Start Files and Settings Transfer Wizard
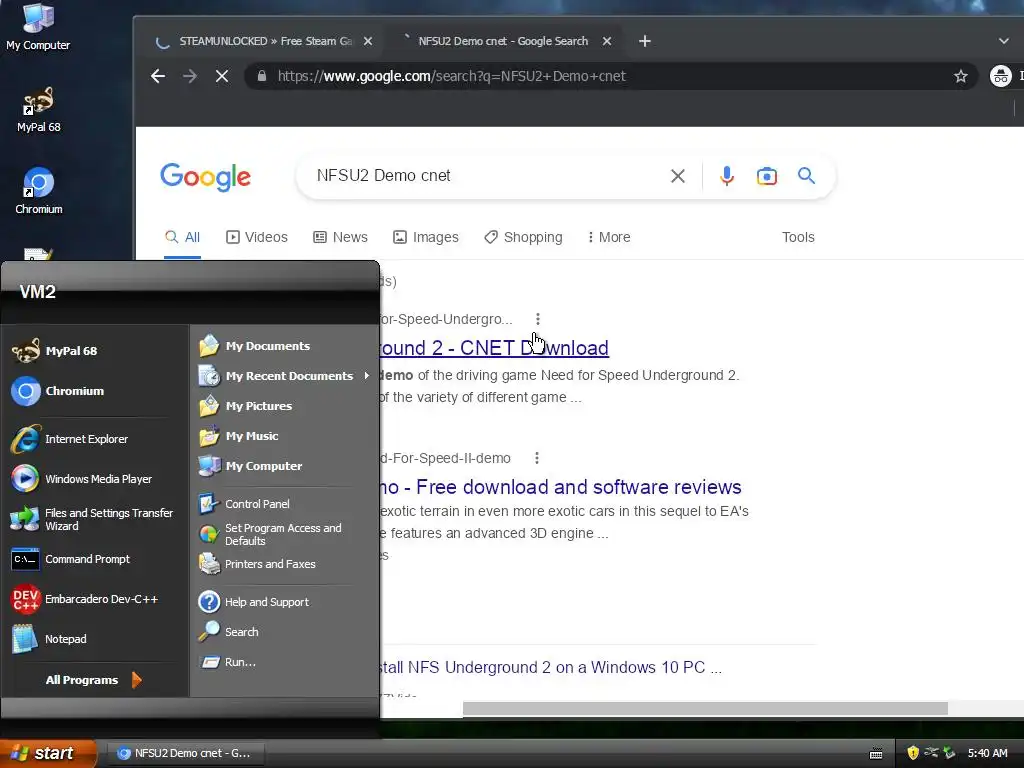Viewport: 1024px width, 768px height. click(92, 519)
